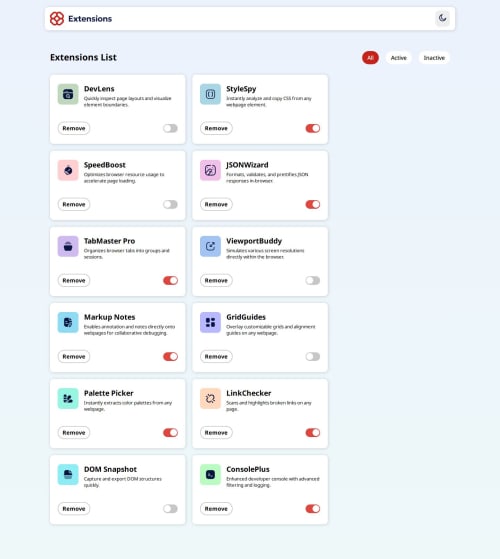The image size is (500, 559).
Task: Remove the ConsolePlus extension
Action: (216, 509)
